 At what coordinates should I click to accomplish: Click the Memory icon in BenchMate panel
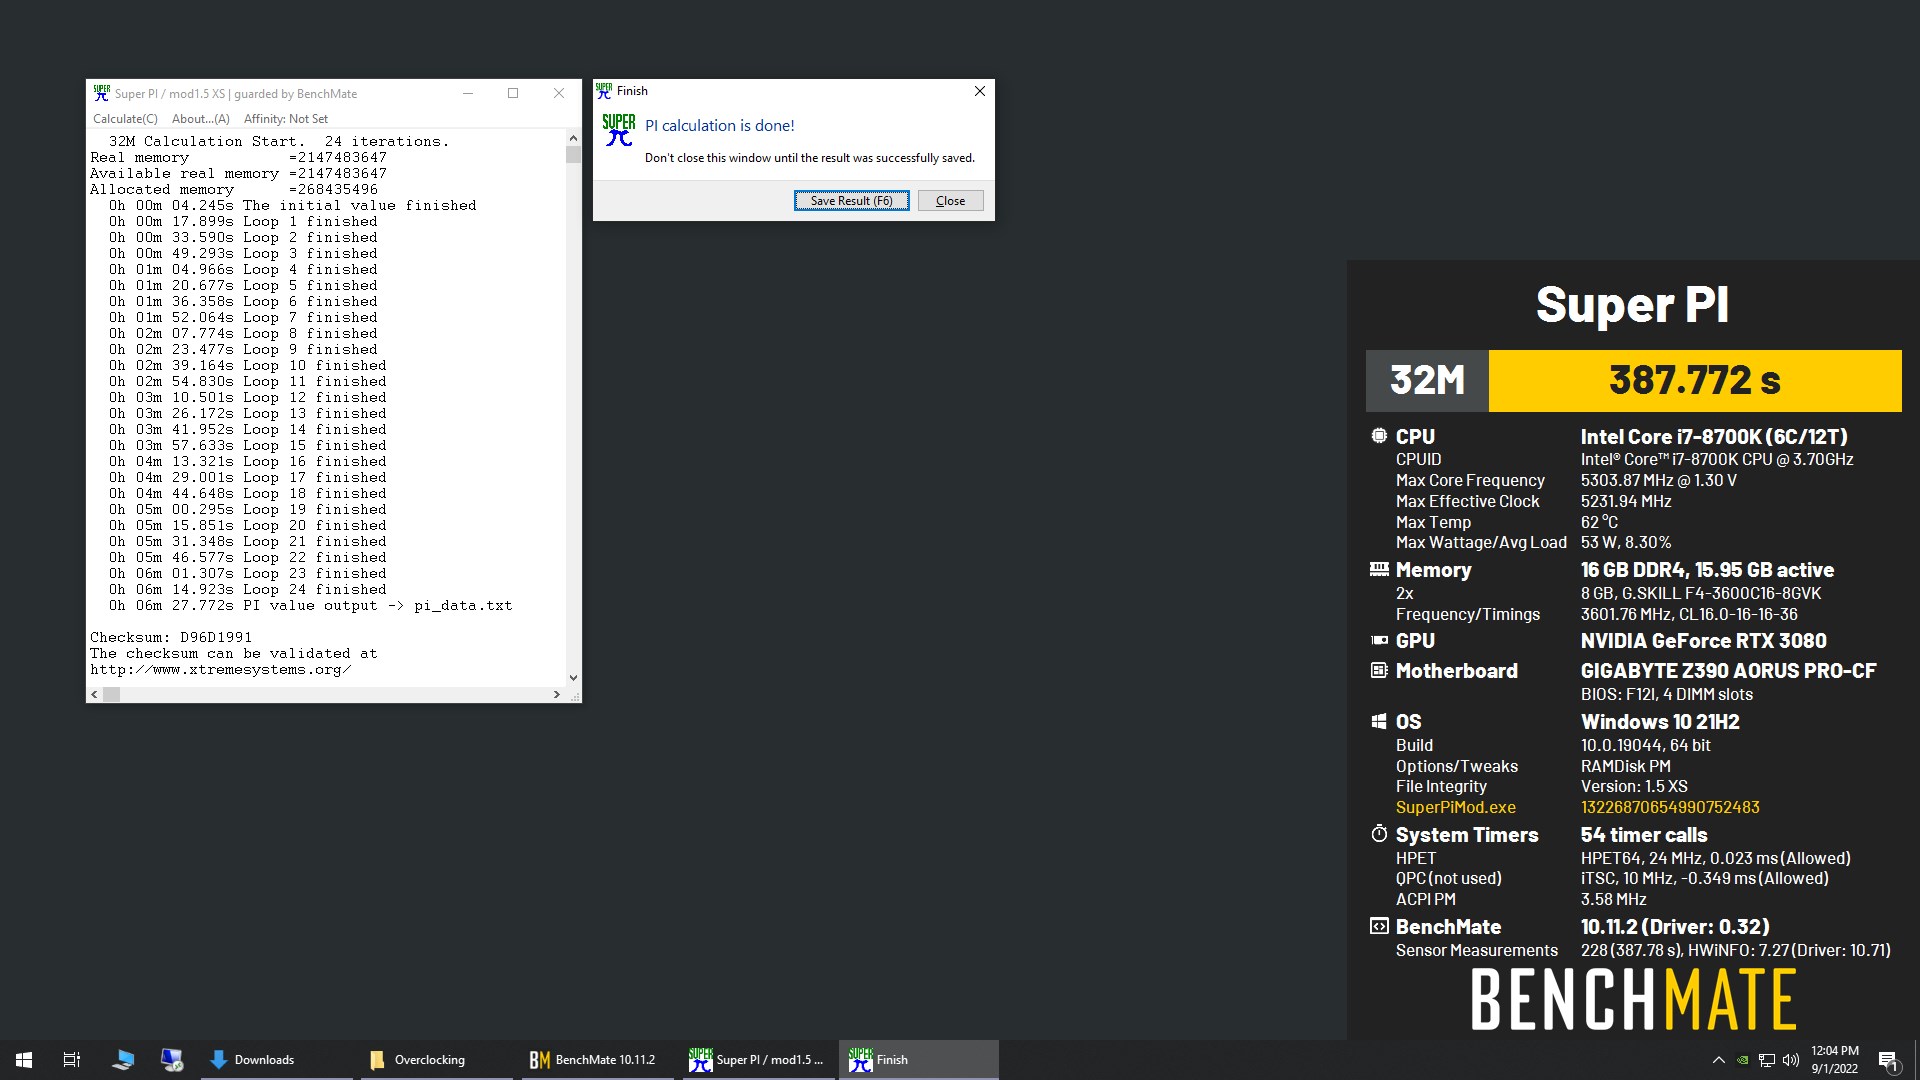click(1379, 569)
